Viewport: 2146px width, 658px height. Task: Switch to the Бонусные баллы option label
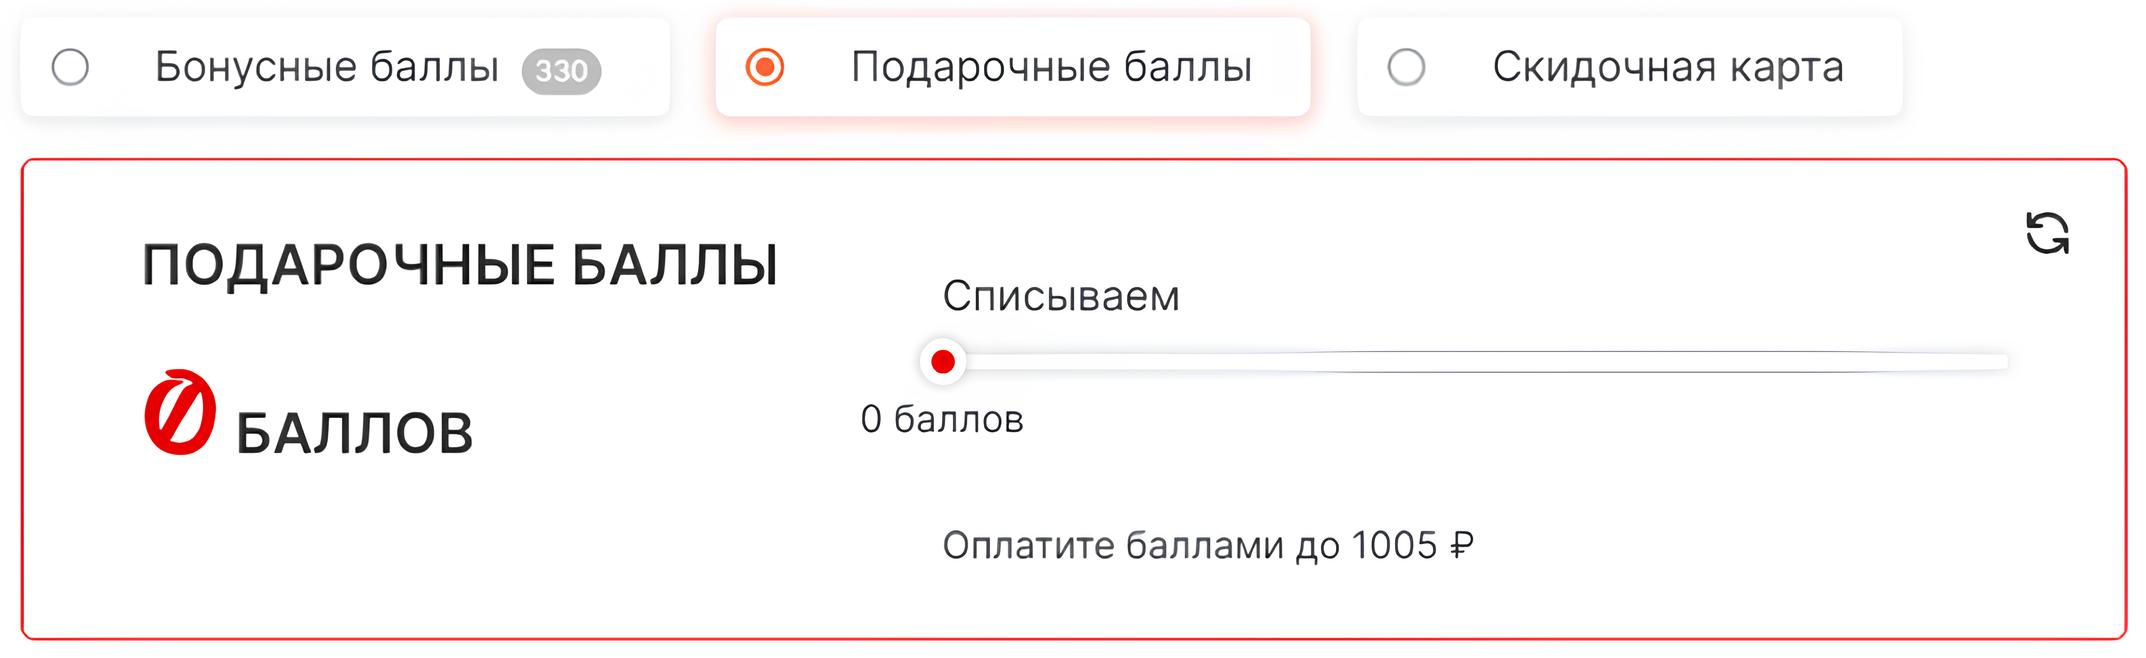[x=326, y=68]
